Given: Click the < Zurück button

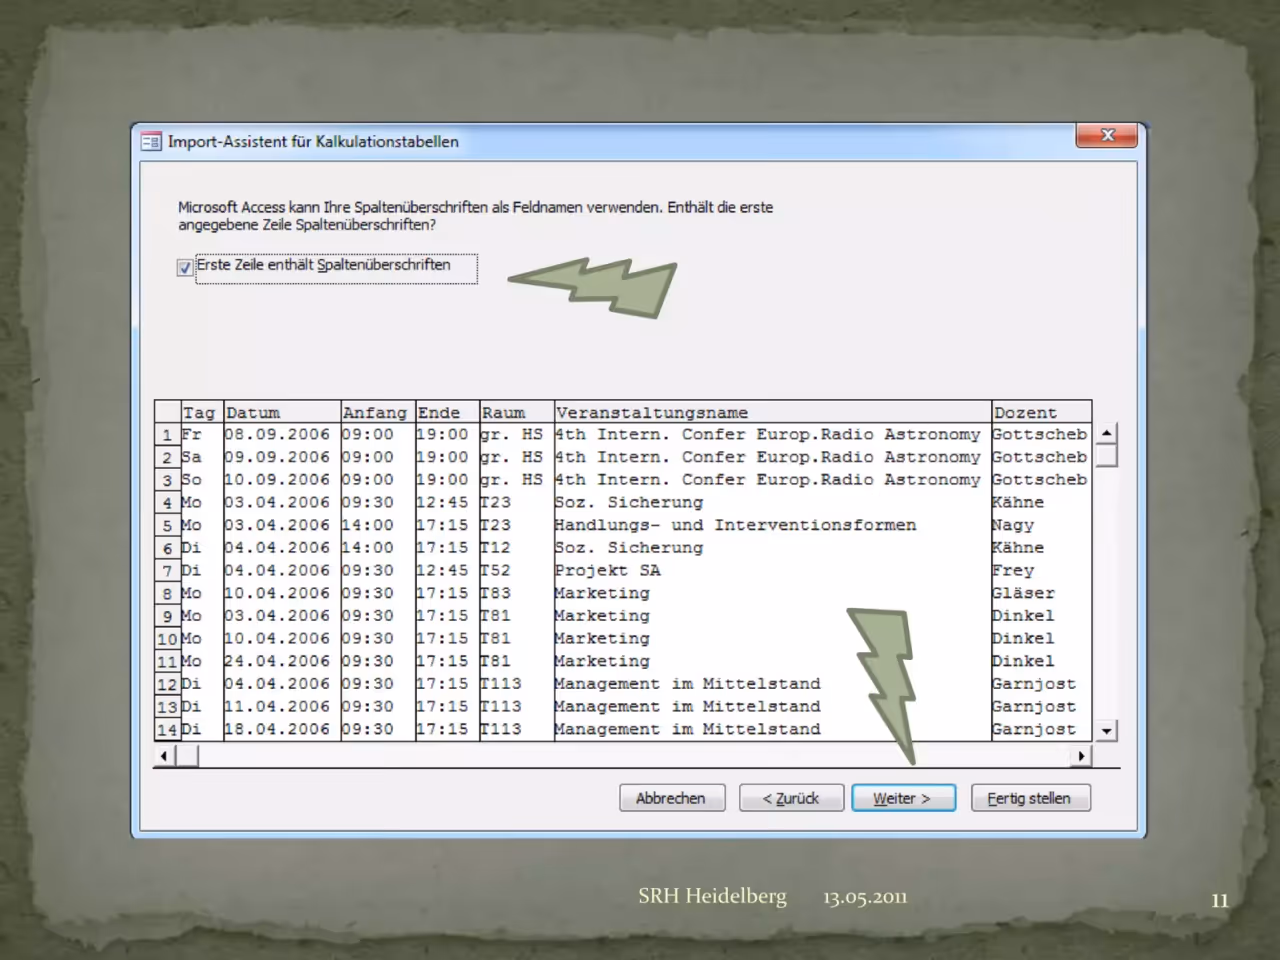Looking at the screenshot, I should (x=791, y=798).
